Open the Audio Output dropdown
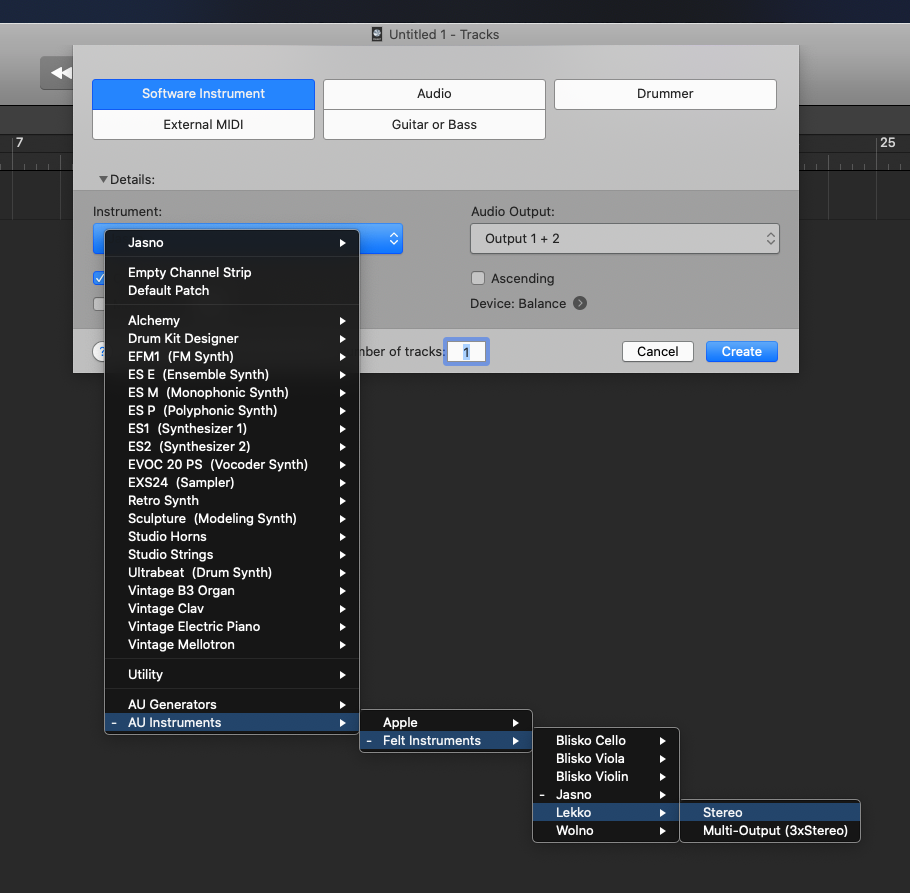This screenshot has width=910, height=893. 624,238
